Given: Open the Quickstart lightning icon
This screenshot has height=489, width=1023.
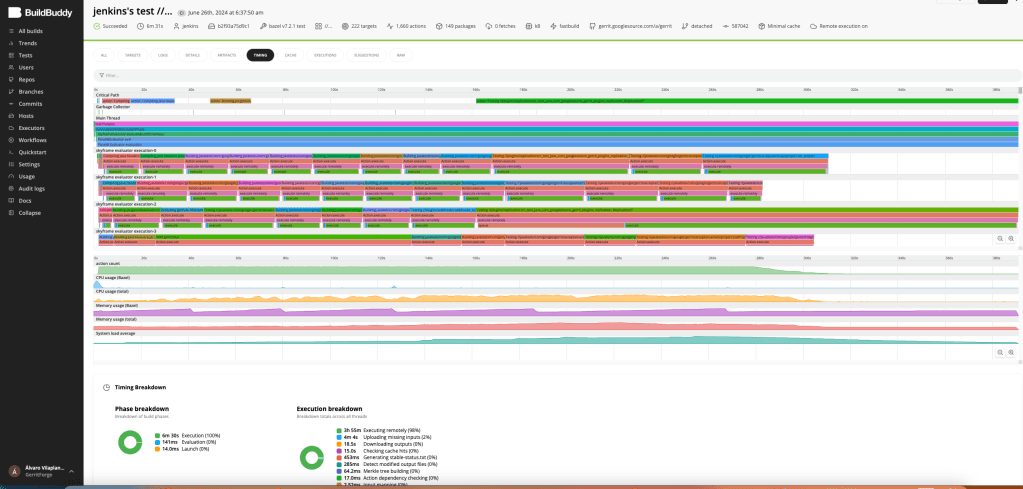Looking at the screenshot, I should click(10, 152).
